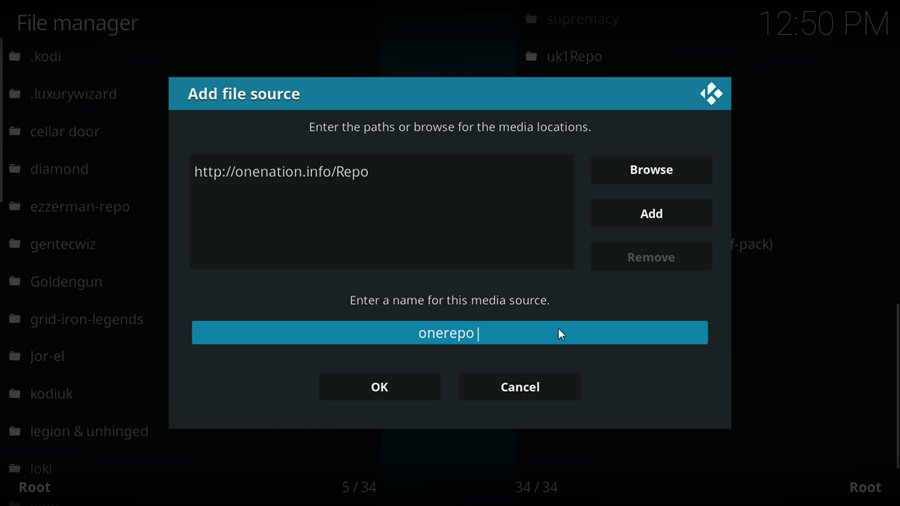900x506 pixels.
Task: Open the cellar door folder icon
Action: tap(15, 131)
